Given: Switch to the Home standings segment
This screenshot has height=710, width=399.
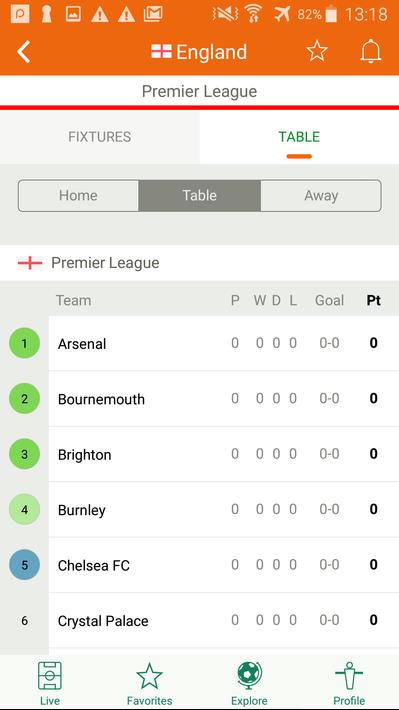Looking at the screenshot, I should [x=78, y=196].
